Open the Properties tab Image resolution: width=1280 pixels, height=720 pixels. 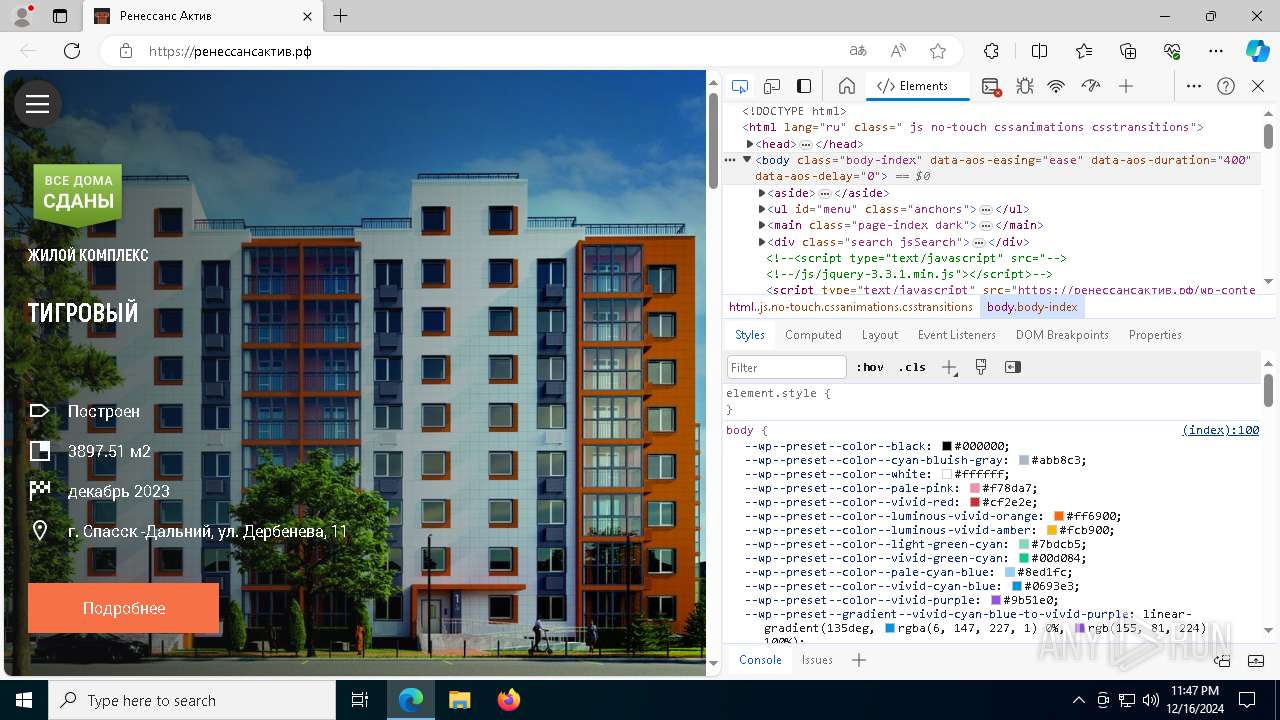[1155, 335]
